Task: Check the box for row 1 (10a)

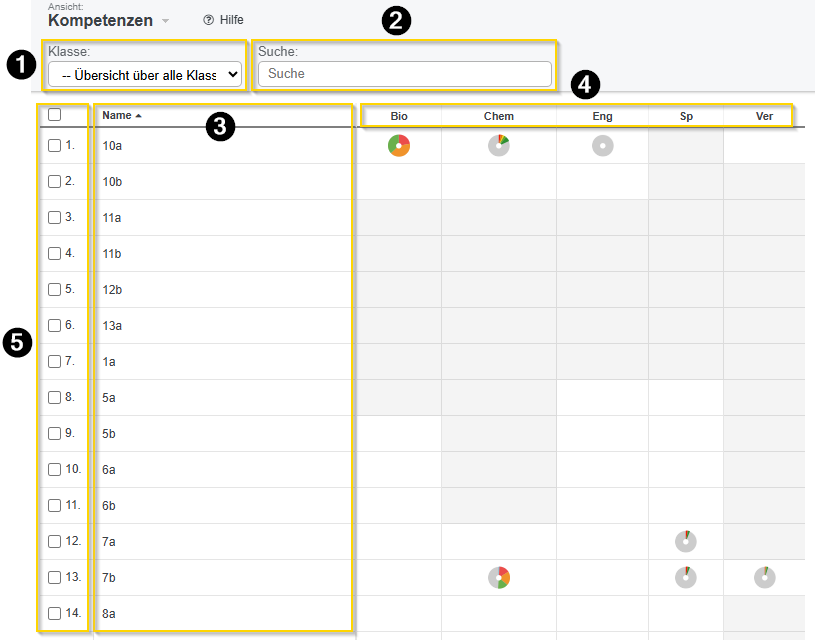Action: point(55,146)
